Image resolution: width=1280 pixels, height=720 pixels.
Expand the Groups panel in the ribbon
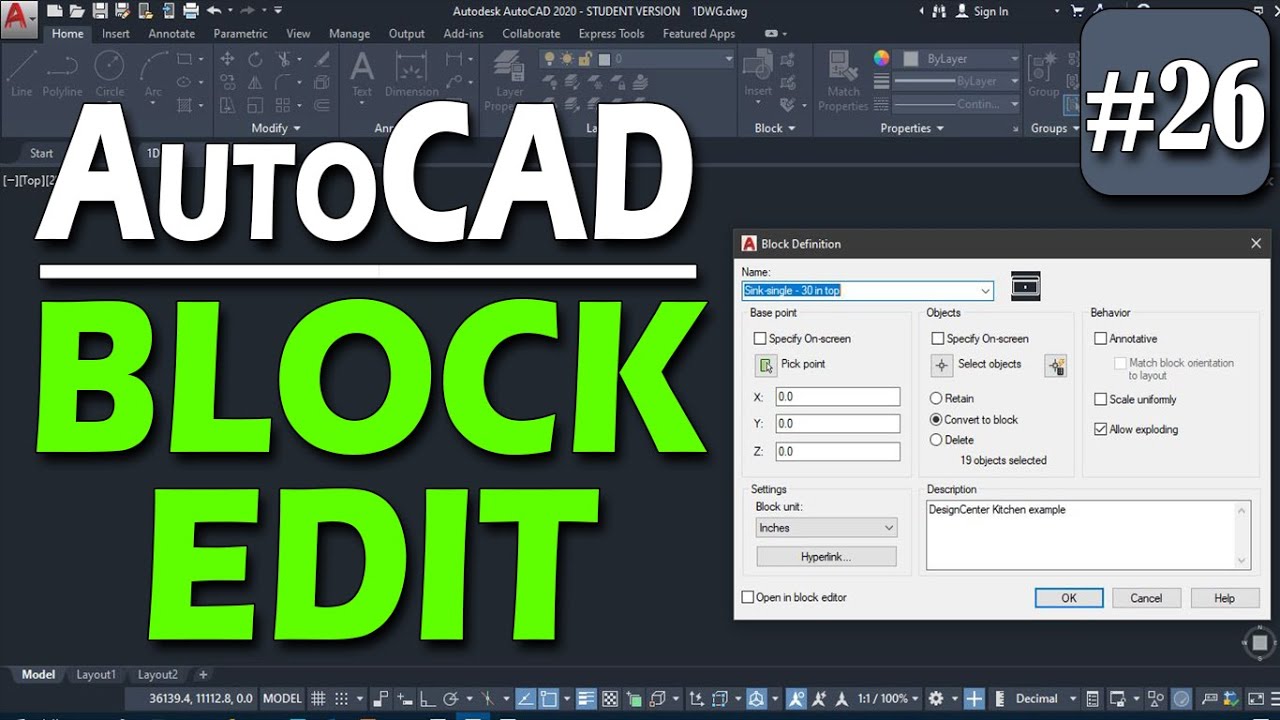(x=1055, y=128)
